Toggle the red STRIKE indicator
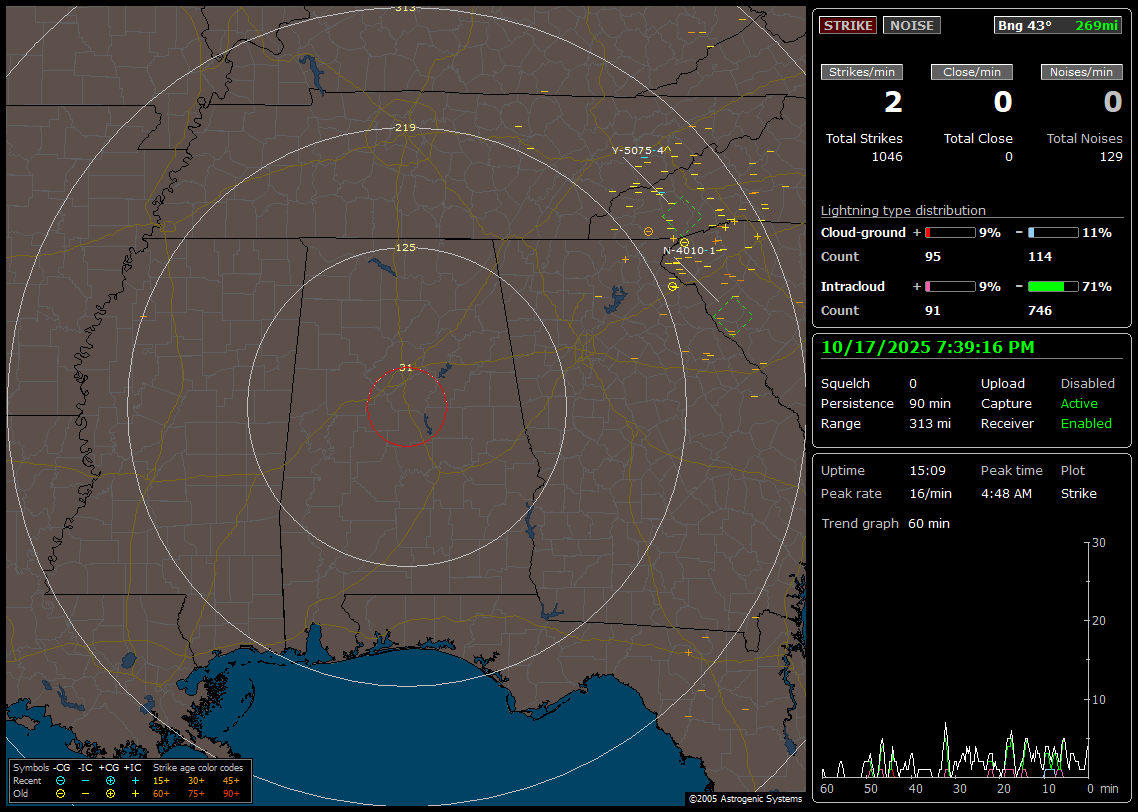This screenshot has width=1138, height=812. tap(848, 25)
